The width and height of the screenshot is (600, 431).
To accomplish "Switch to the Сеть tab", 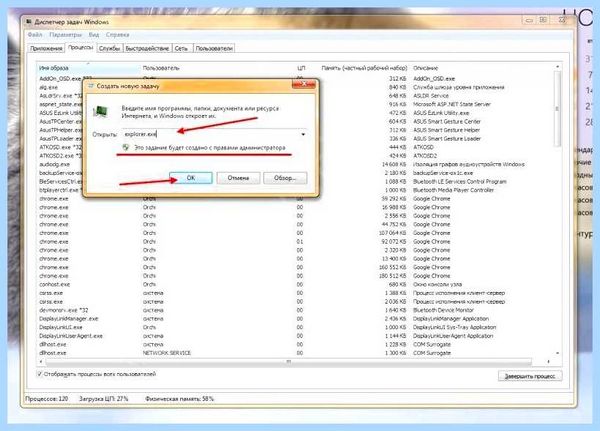I will coord(181,49).
